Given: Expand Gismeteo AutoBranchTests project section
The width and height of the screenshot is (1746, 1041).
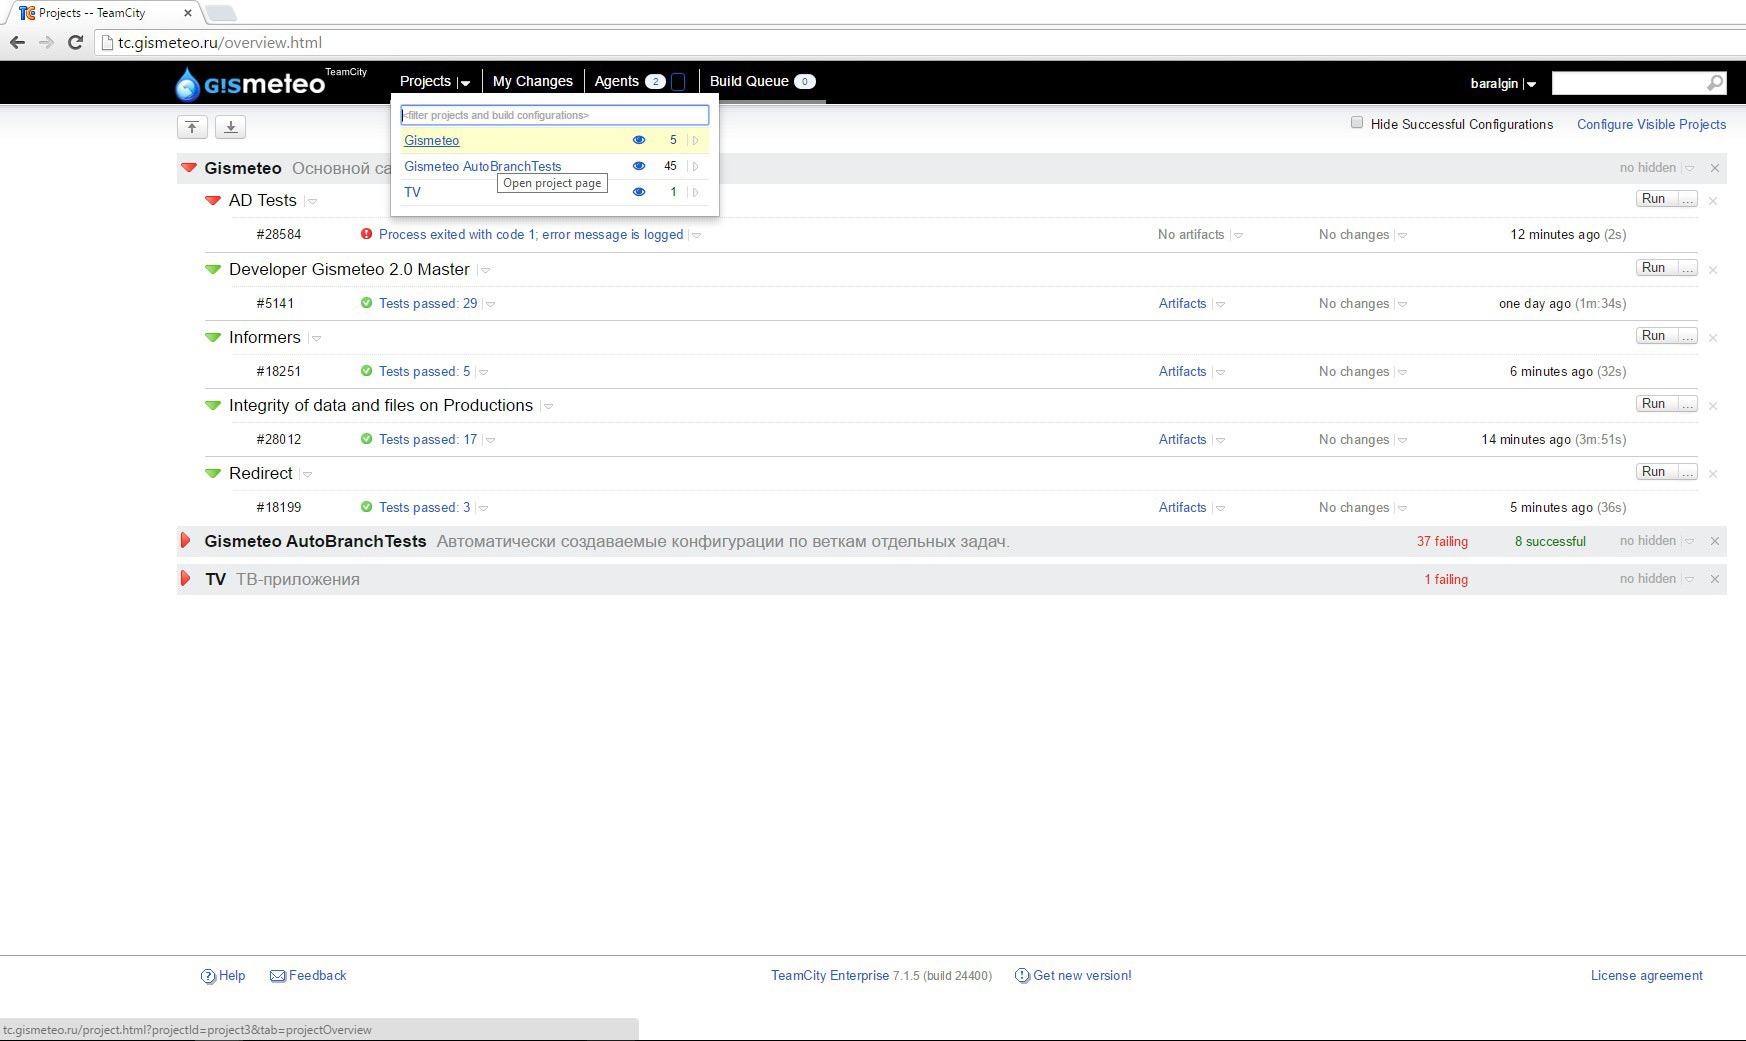Looking at the screenshot, I should click(185, 541).
